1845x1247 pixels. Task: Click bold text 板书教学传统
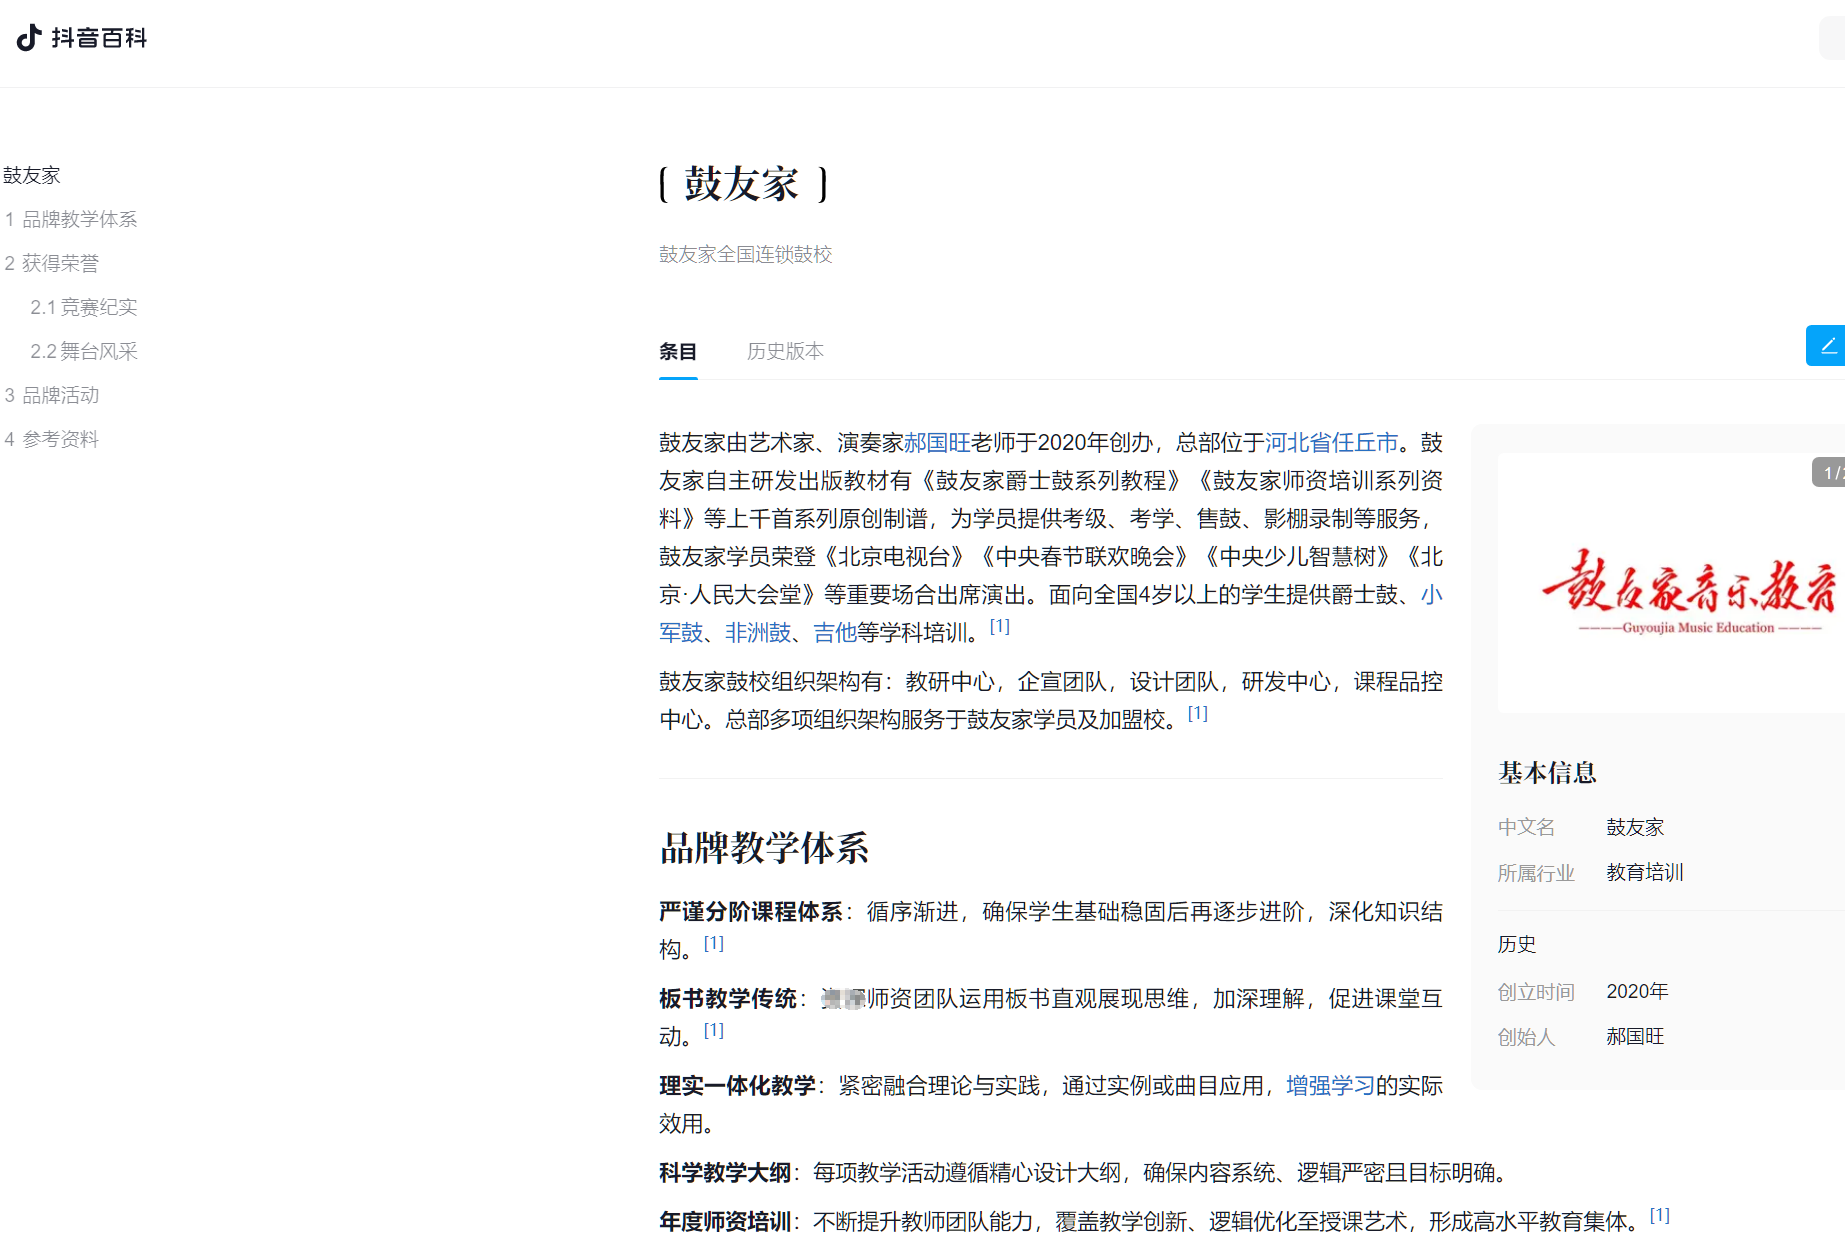[x=728, y=999]
